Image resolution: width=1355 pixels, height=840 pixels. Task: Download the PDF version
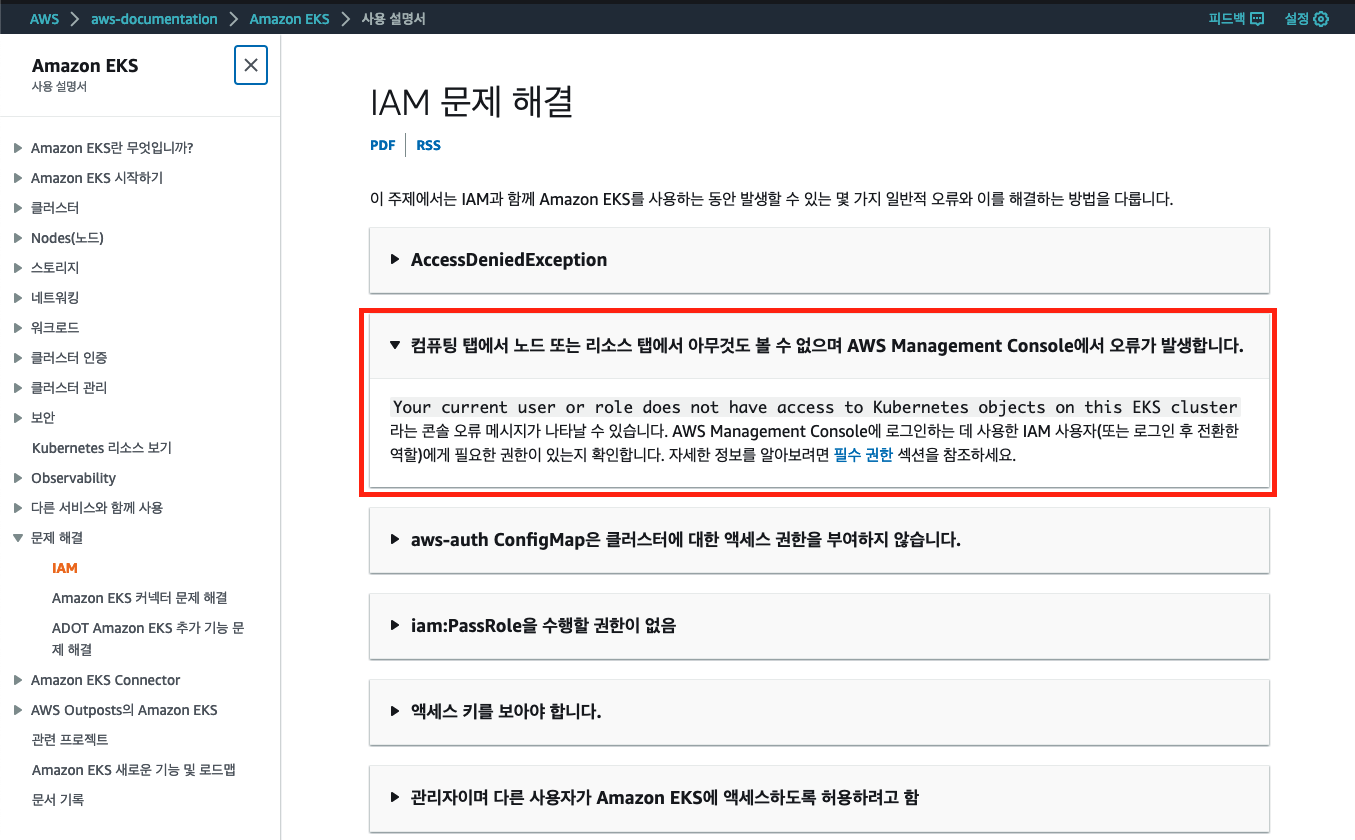click(382, 145)
